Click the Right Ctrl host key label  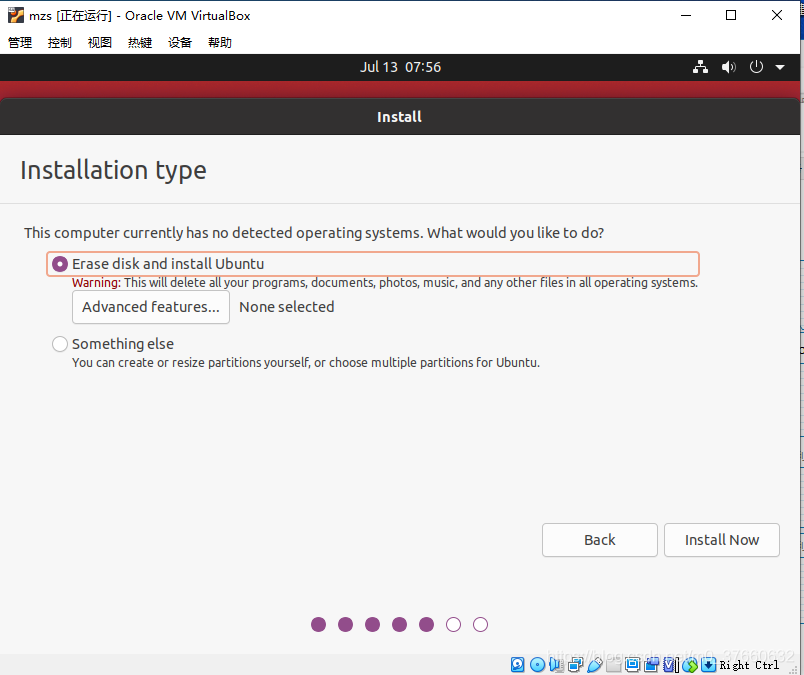(749, 665)
